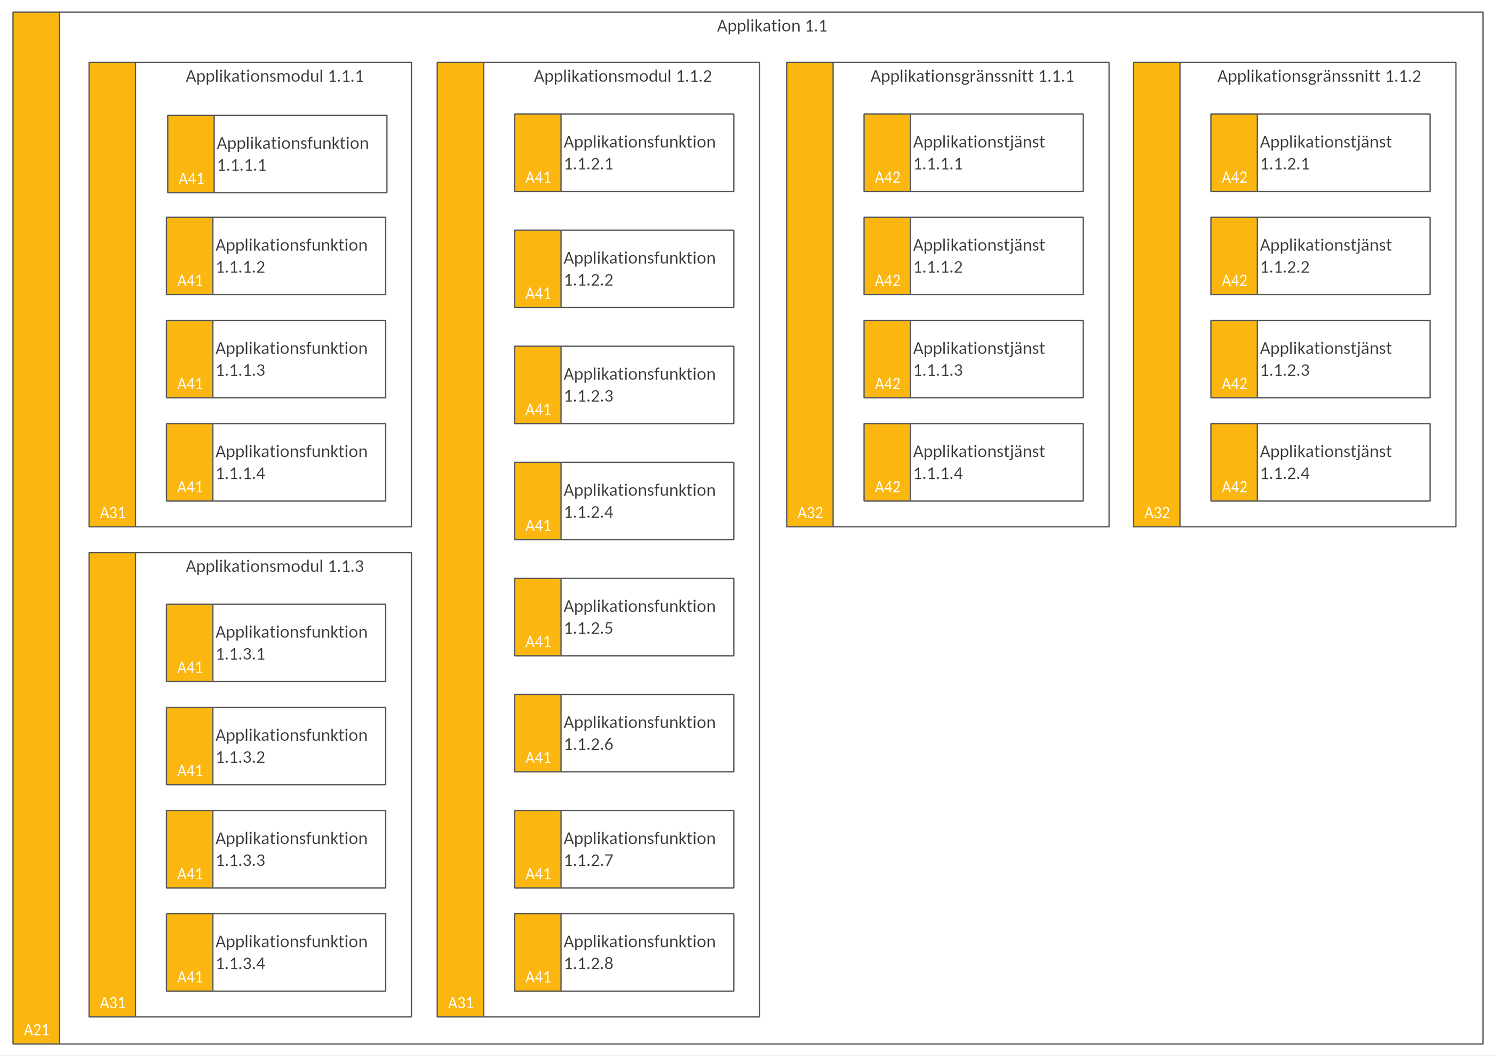Viewport: 1496px width, 1056px height.
Task: Click A42 tag of Applikationstjänst 1.1.1.4
Action: tap(887, 487)
